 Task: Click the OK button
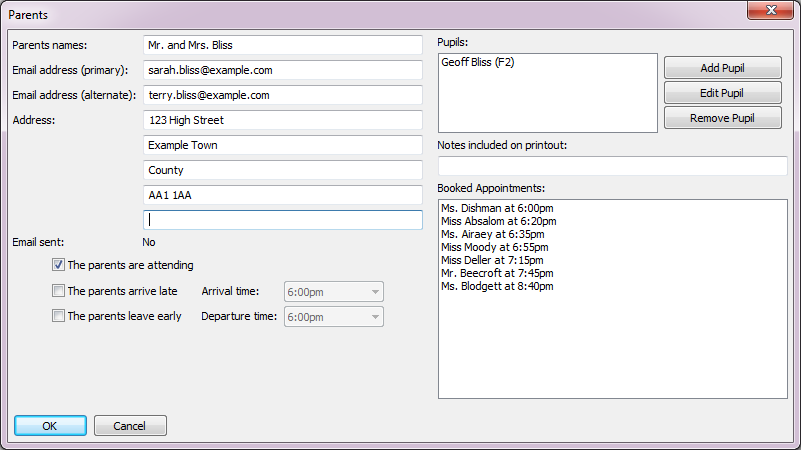pos(50,425)
